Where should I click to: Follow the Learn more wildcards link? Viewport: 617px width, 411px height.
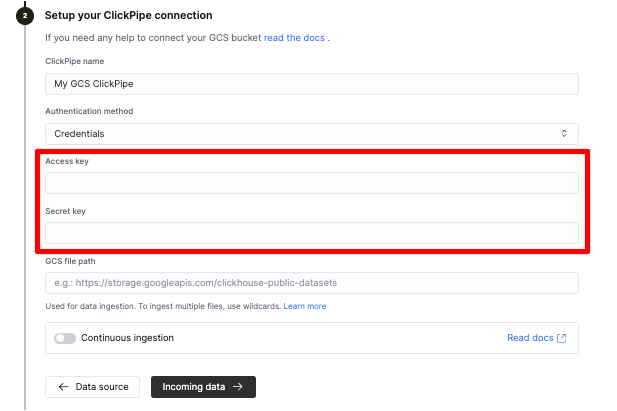pos(304,306)
